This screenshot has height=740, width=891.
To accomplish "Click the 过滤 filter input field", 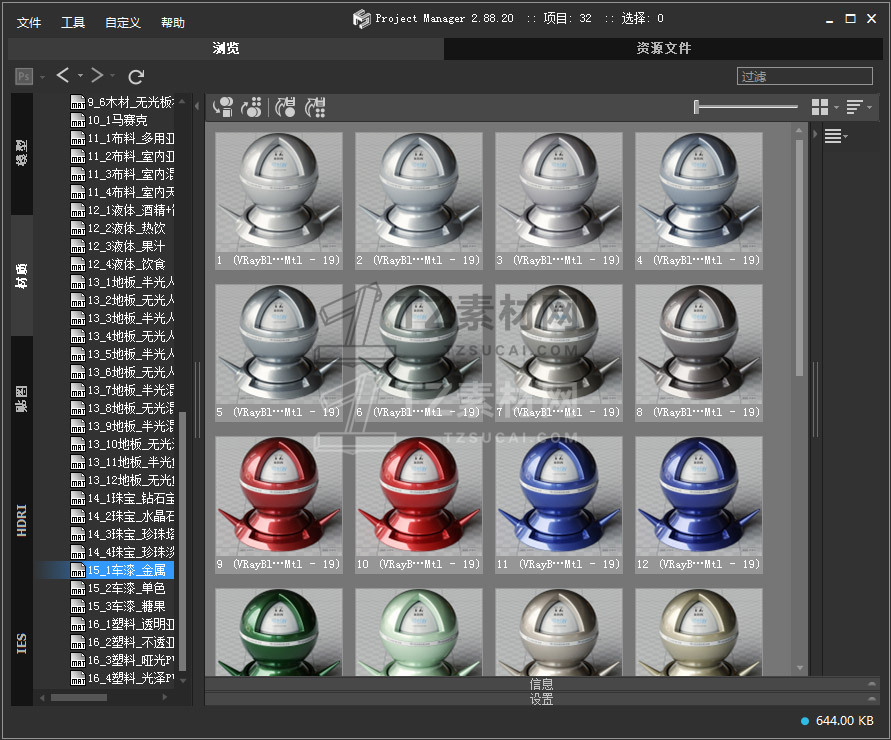I will tap(805, 76).
